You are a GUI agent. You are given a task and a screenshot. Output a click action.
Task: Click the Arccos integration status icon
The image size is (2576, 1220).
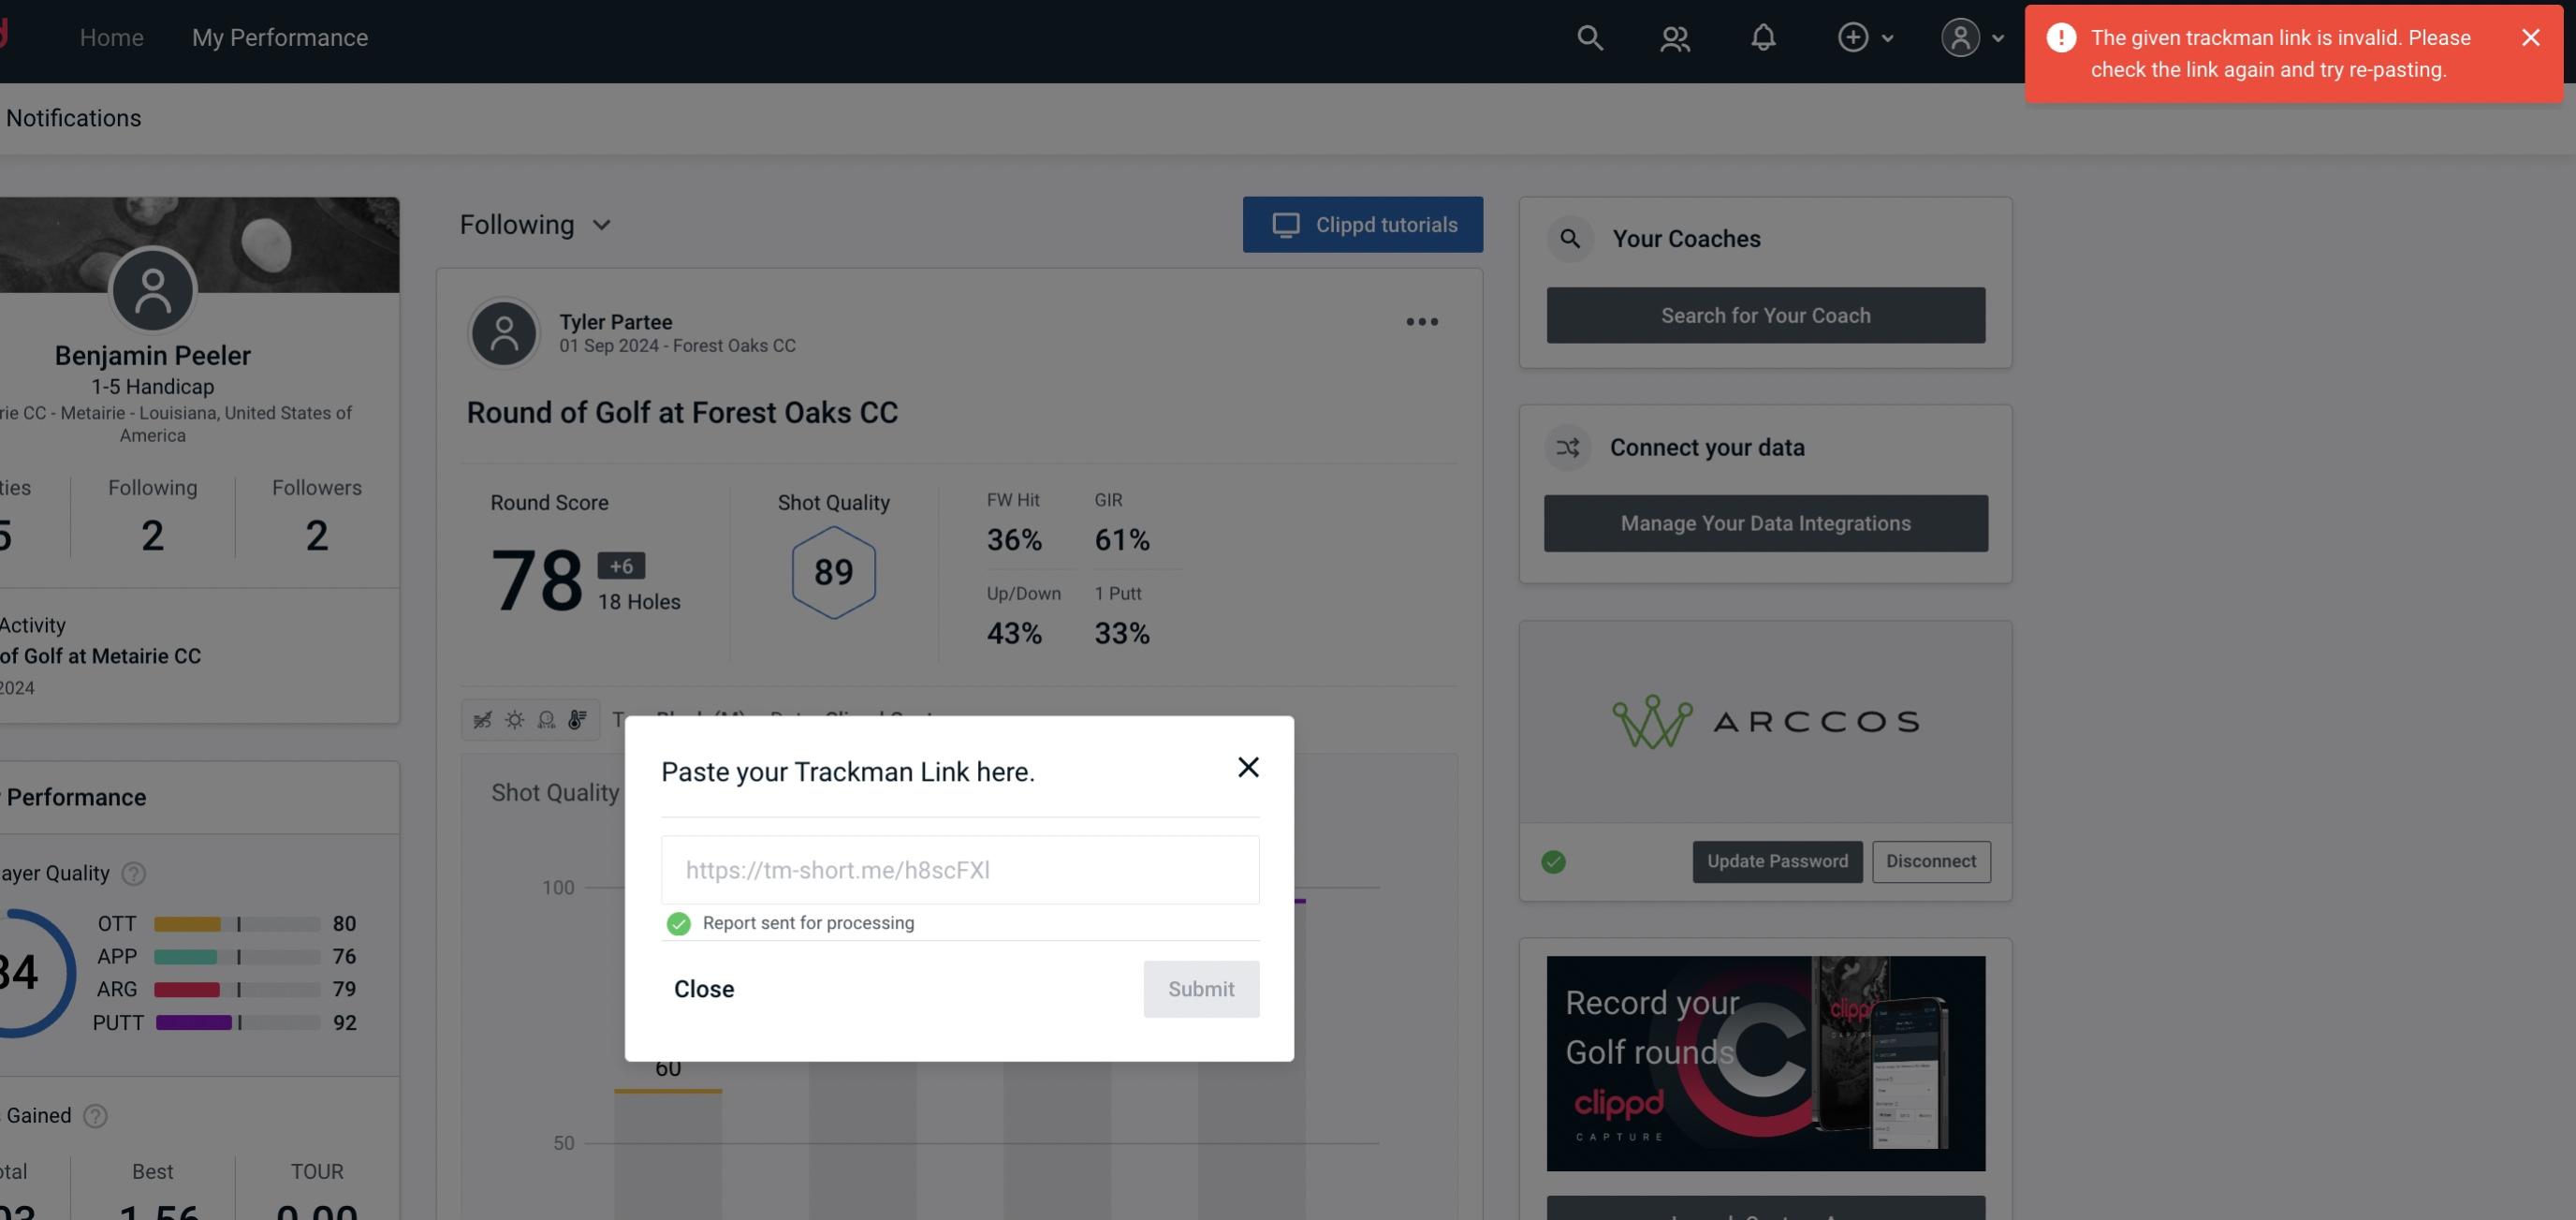click(x=1554, y=860)
